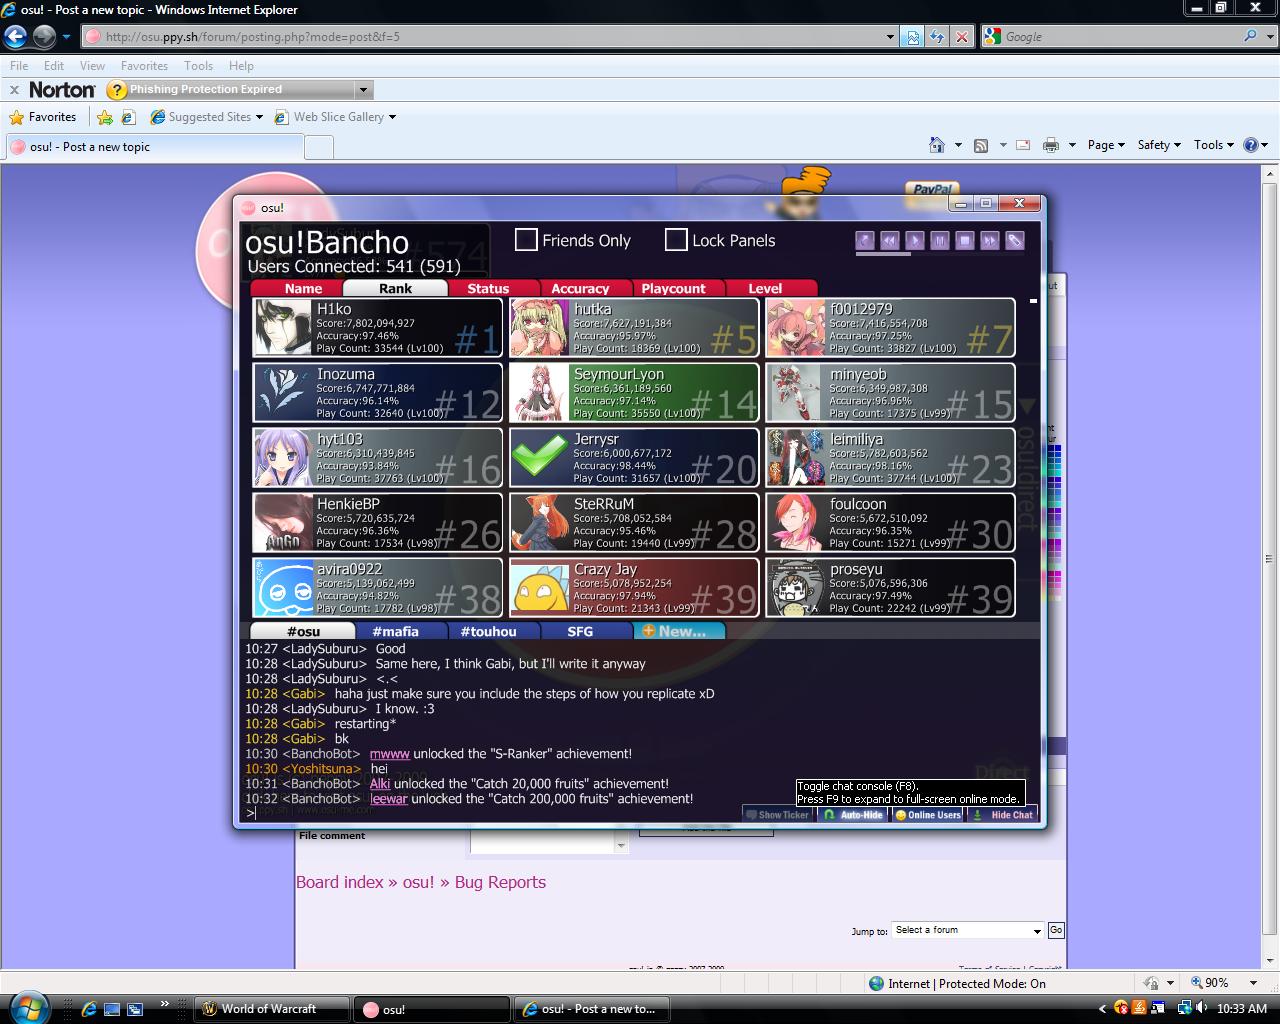Screen dimensions: 1280x1024
Task: Click mwww's name in chat
Action: (390, 754)
